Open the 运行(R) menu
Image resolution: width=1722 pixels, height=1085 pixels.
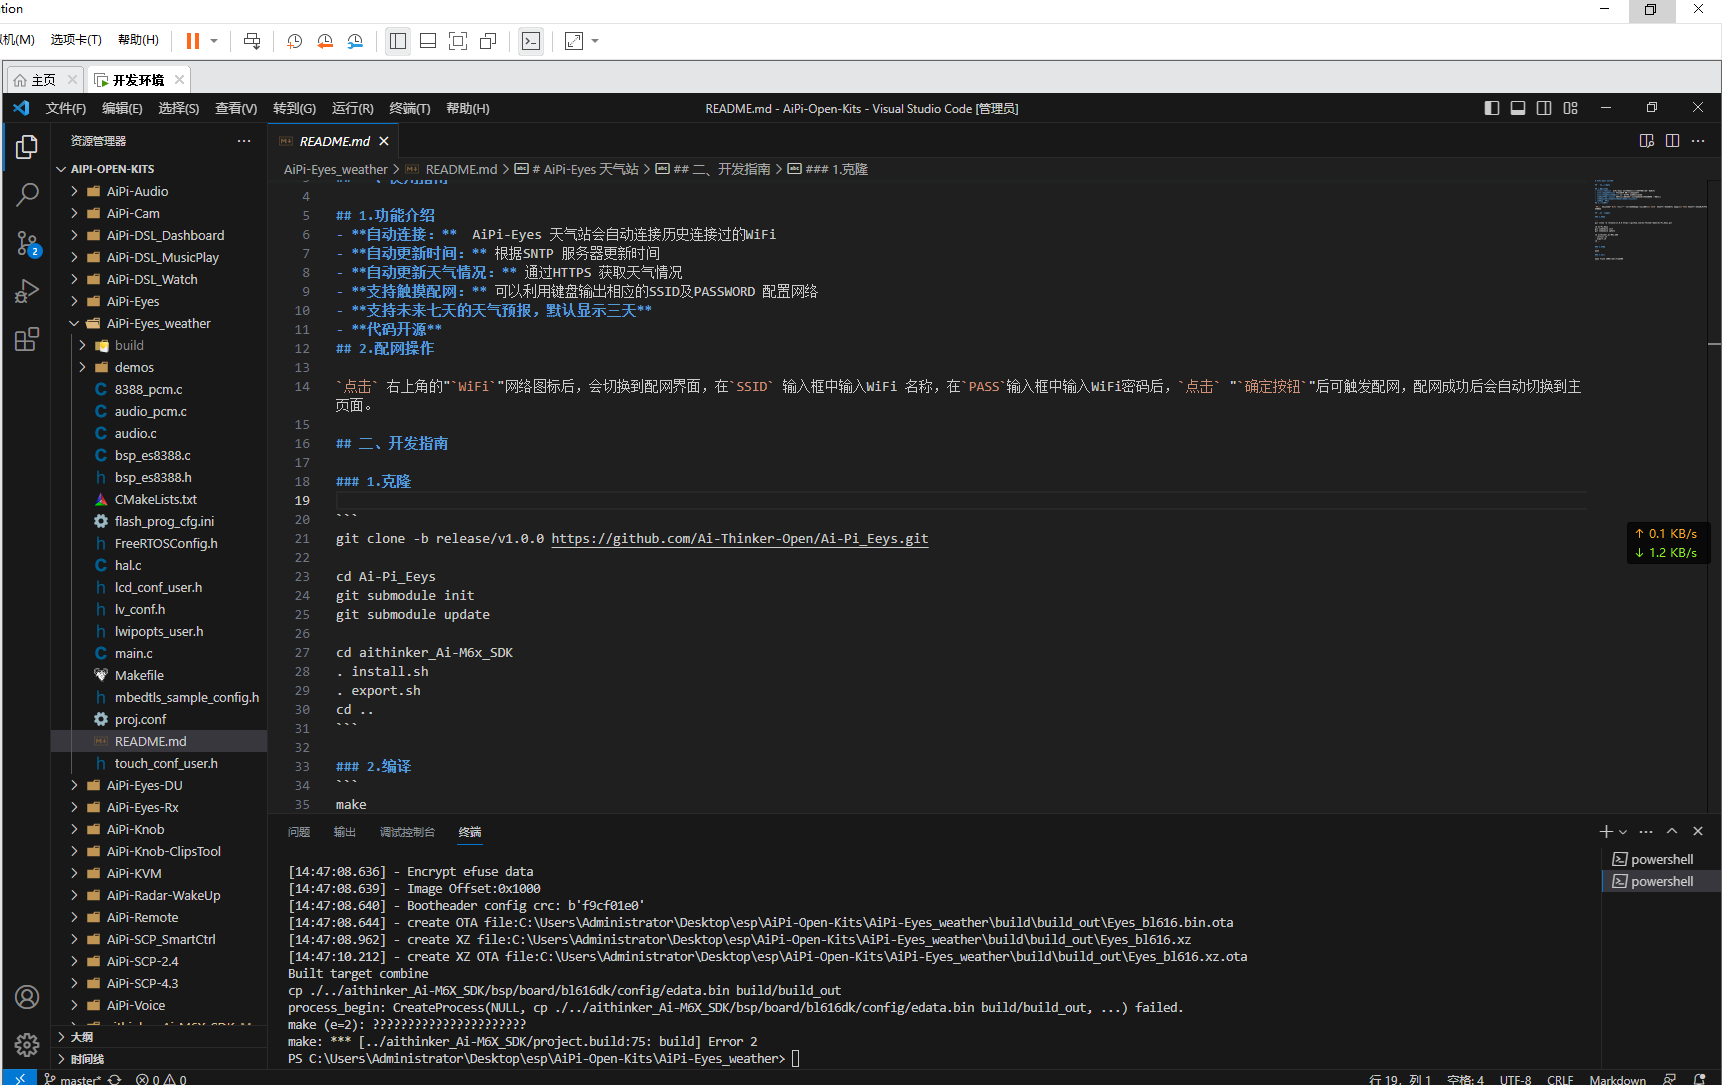click(353, 108)
